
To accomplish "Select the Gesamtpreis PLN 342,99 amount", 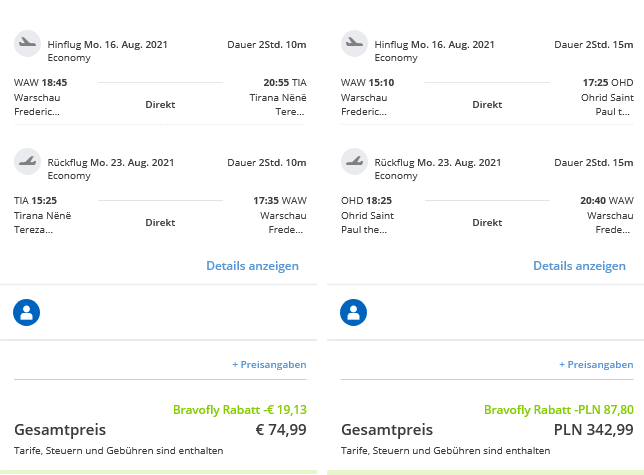I will tap(593, 430).
